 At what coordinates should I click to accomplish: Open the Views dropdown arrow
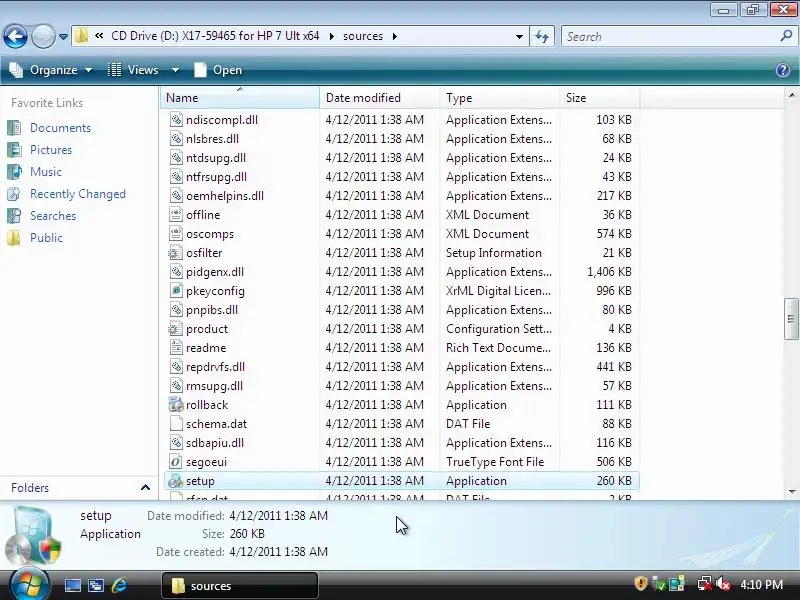click(175, 70)
